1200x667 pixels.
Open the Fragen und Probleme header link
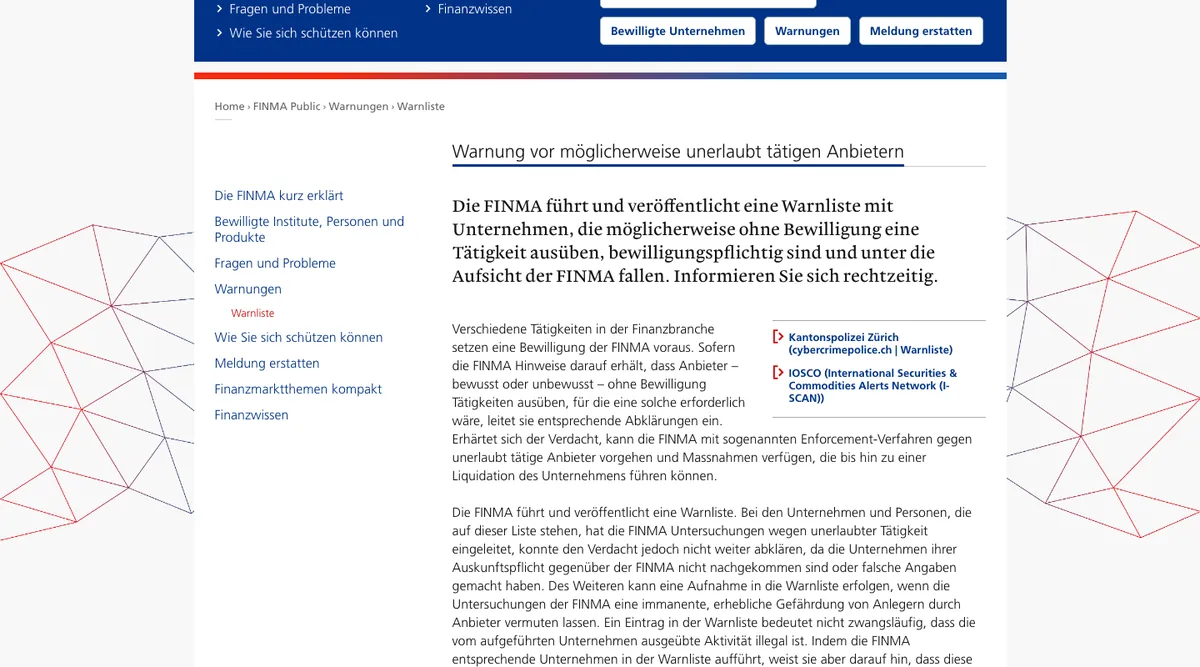point(290,9)
